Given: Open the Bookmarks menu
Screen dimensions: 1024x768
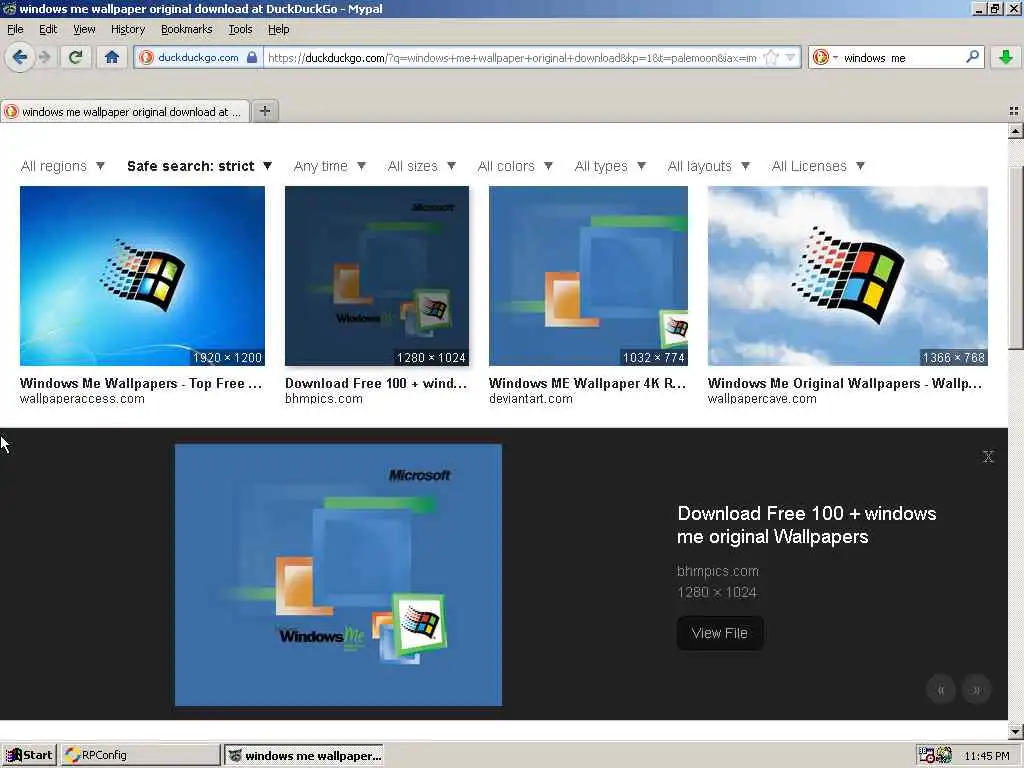Looking at the screenshot, I should point(187,29).
